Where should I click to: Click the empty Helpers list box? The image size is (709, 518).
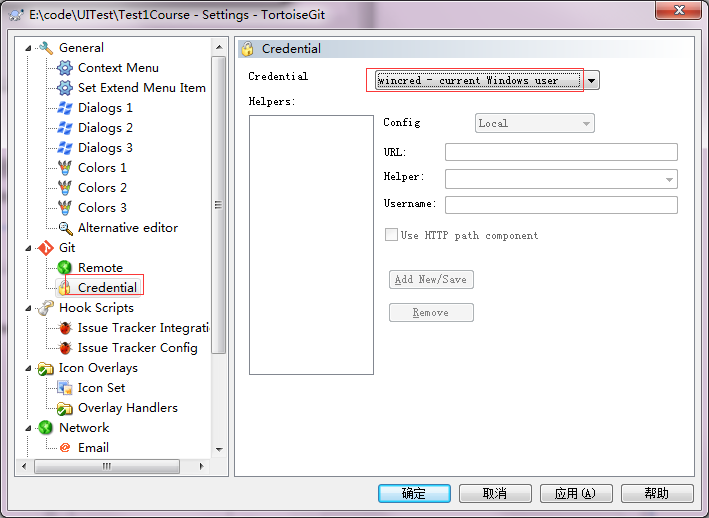pos(311,245)
